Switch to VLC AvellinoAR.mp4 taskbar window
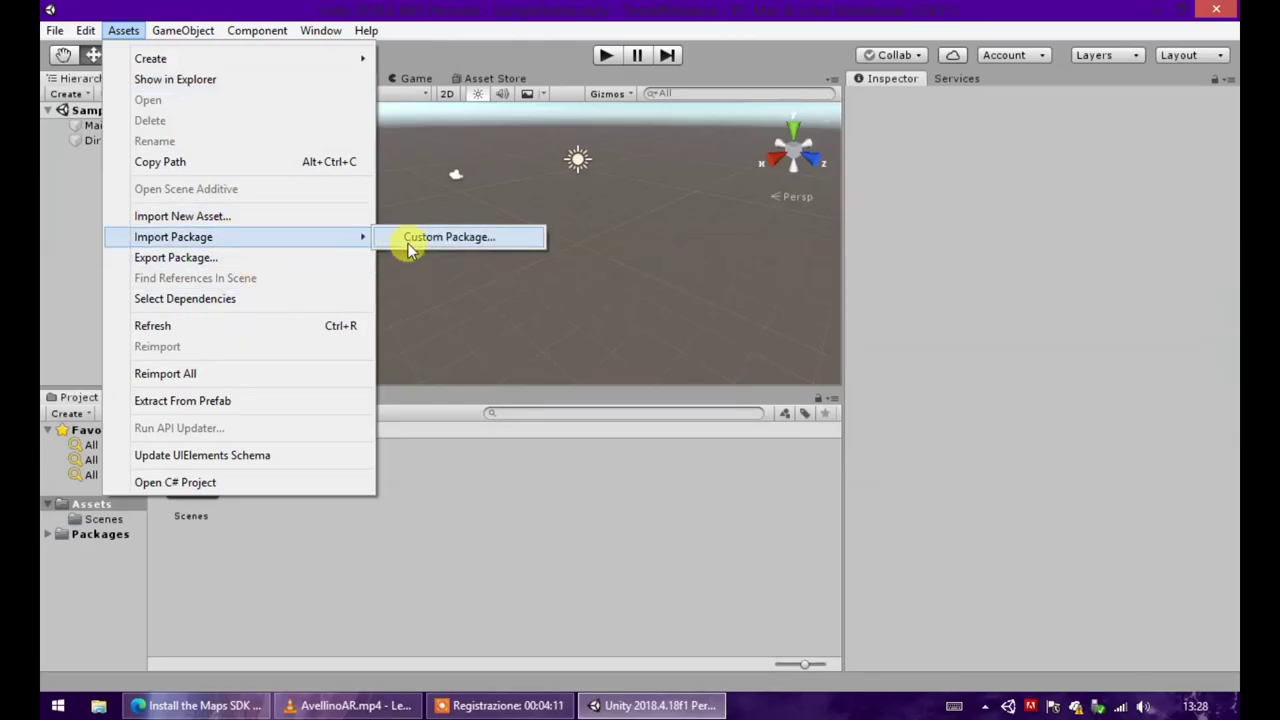The width and height of the screenshot is (1280, 720). click(348, 706)
